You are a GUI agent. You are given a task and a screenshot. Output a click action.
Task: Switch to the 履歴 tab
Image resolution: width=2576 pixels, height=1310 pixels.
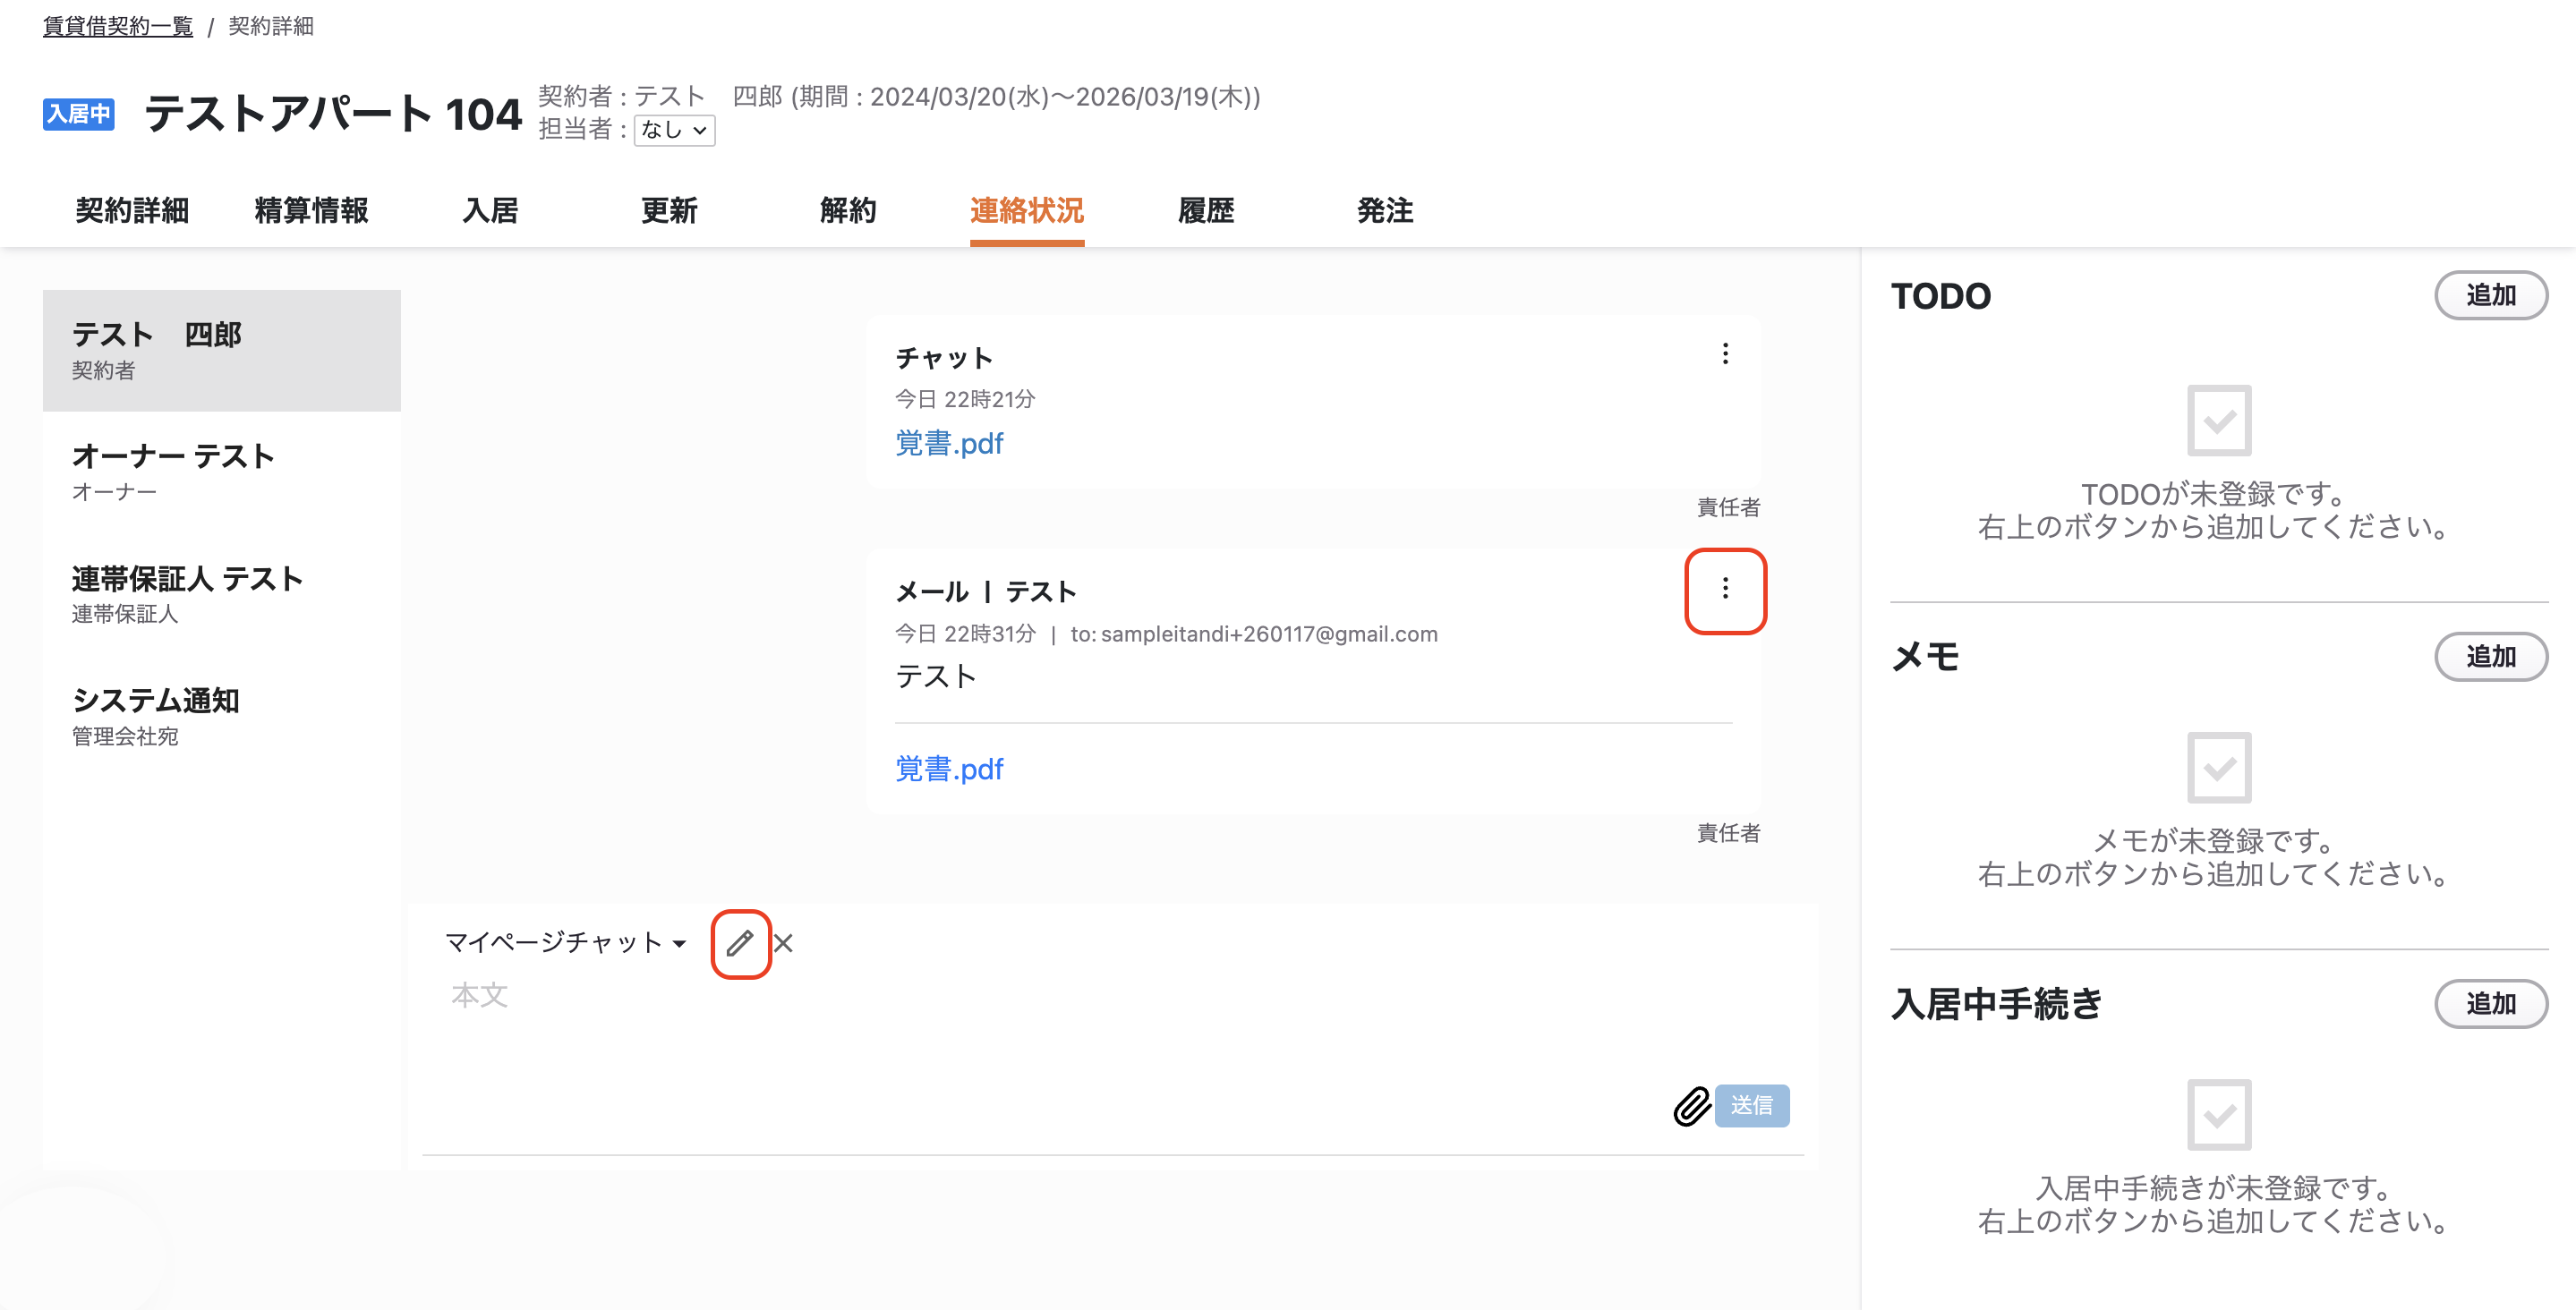[x=1206, y=211]
